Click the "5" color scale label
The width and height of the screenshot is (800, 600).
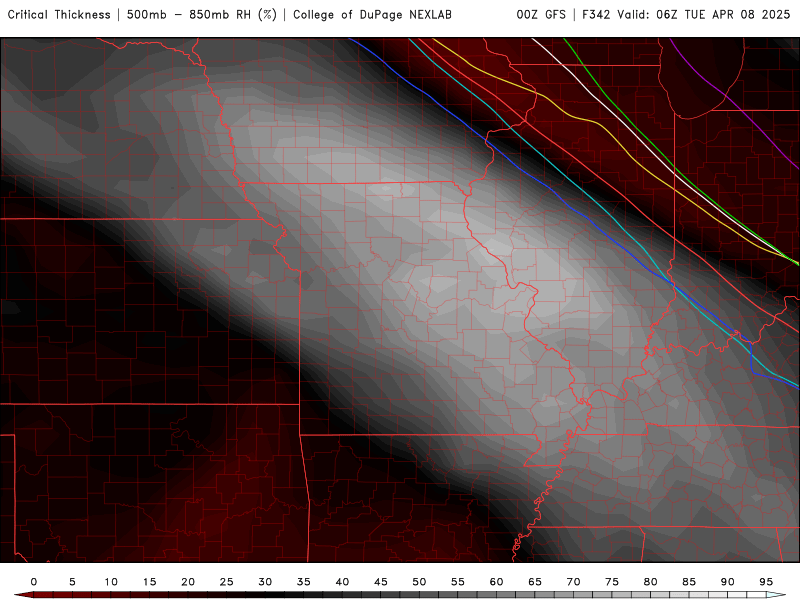point(72,582)
